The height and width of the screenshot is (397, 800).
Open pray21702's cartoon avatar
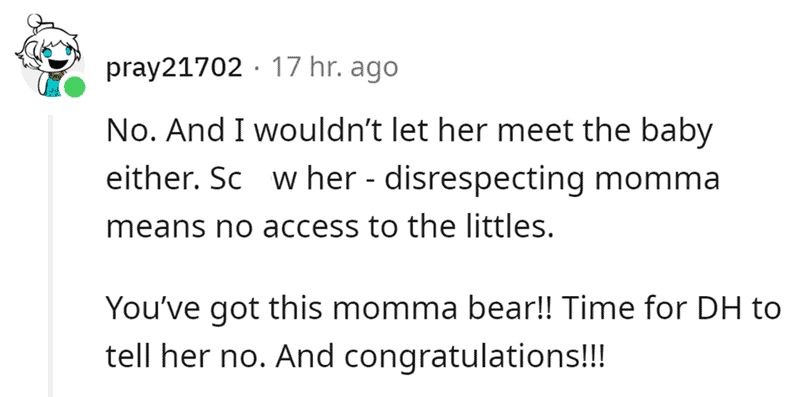tap(49, 57)
